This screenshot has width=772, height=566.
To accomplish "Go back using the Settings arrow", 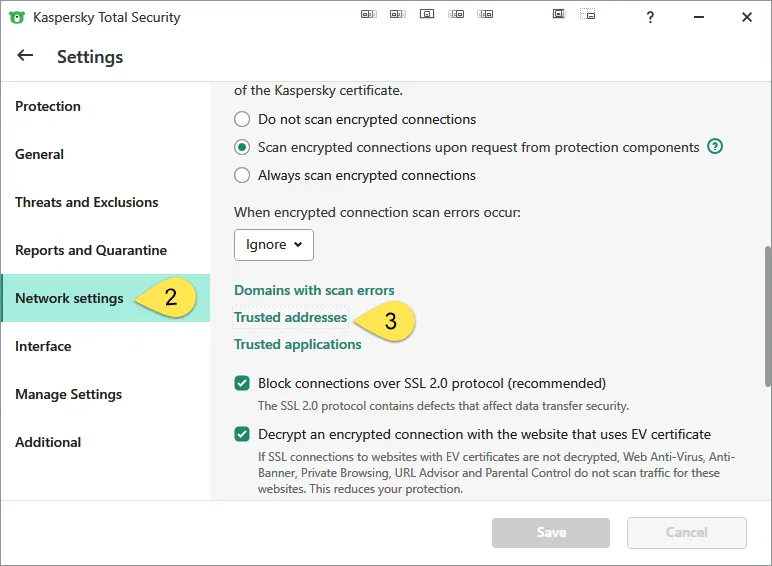I will click(x=25, y=56).
